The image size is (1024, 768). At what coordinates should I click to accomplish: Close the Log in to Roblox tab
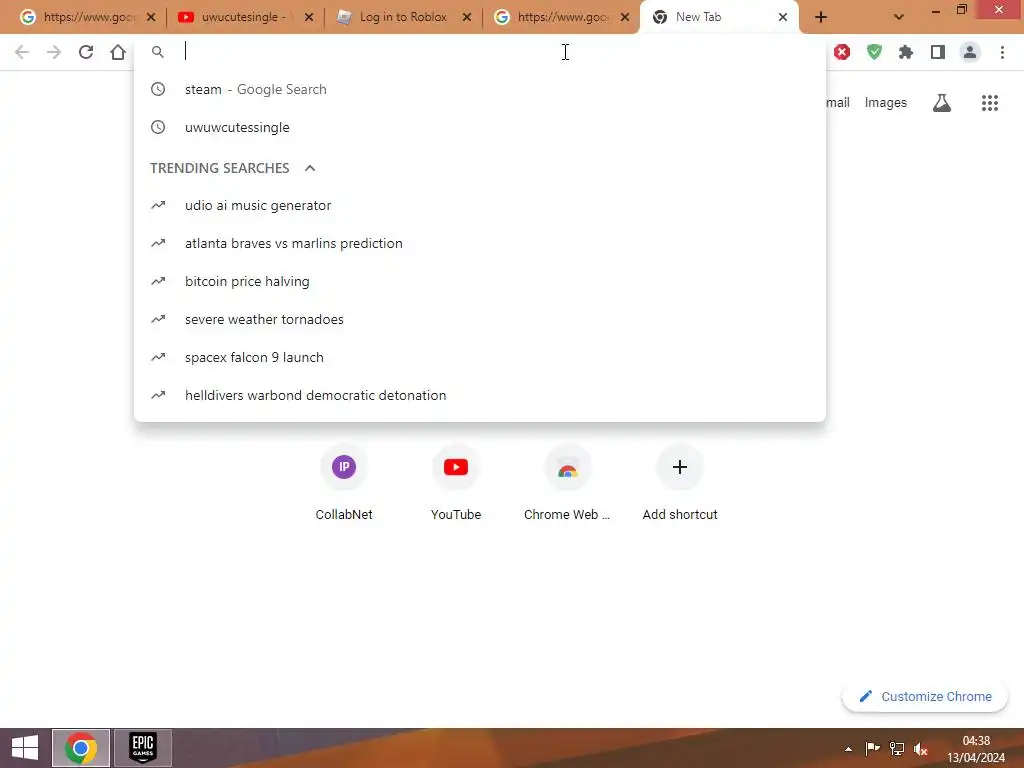pos(466,17)
